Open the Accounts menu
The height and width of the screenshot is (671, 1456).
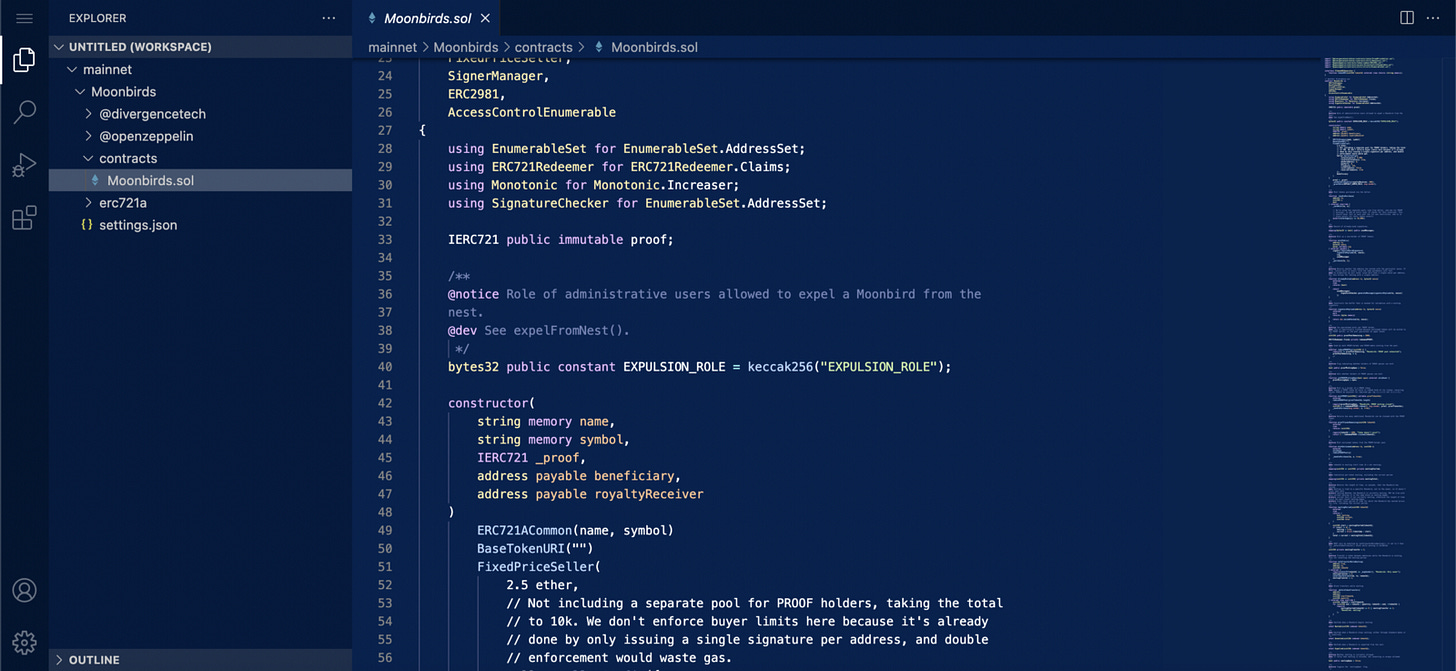pos(24,590)
